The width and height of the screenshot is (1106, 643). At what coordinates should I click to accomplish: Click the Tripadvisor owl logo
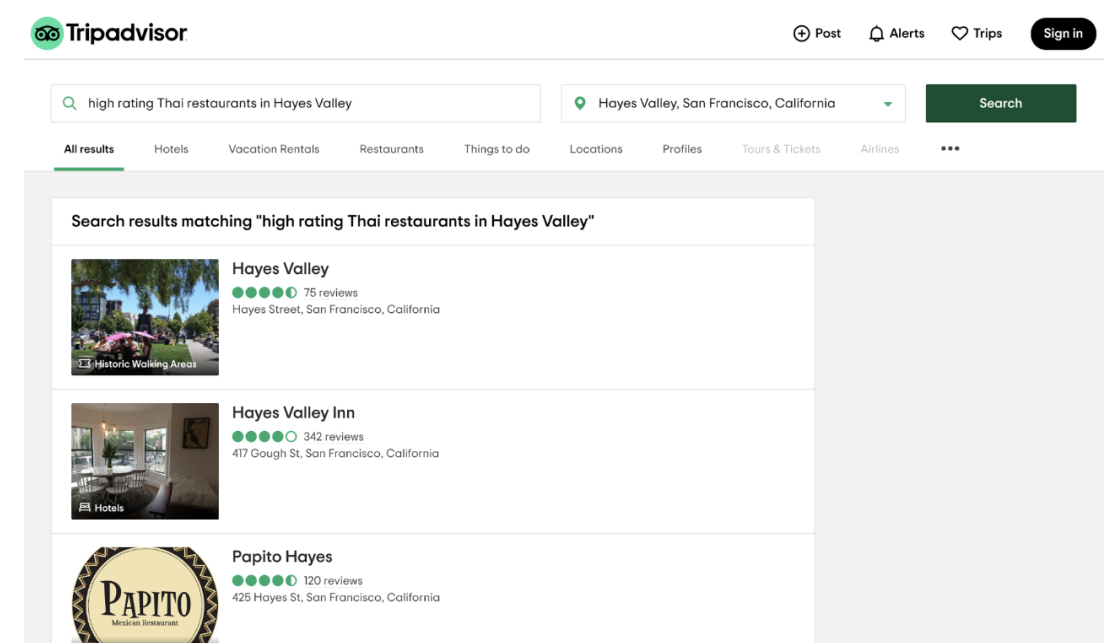click(46, 34)
